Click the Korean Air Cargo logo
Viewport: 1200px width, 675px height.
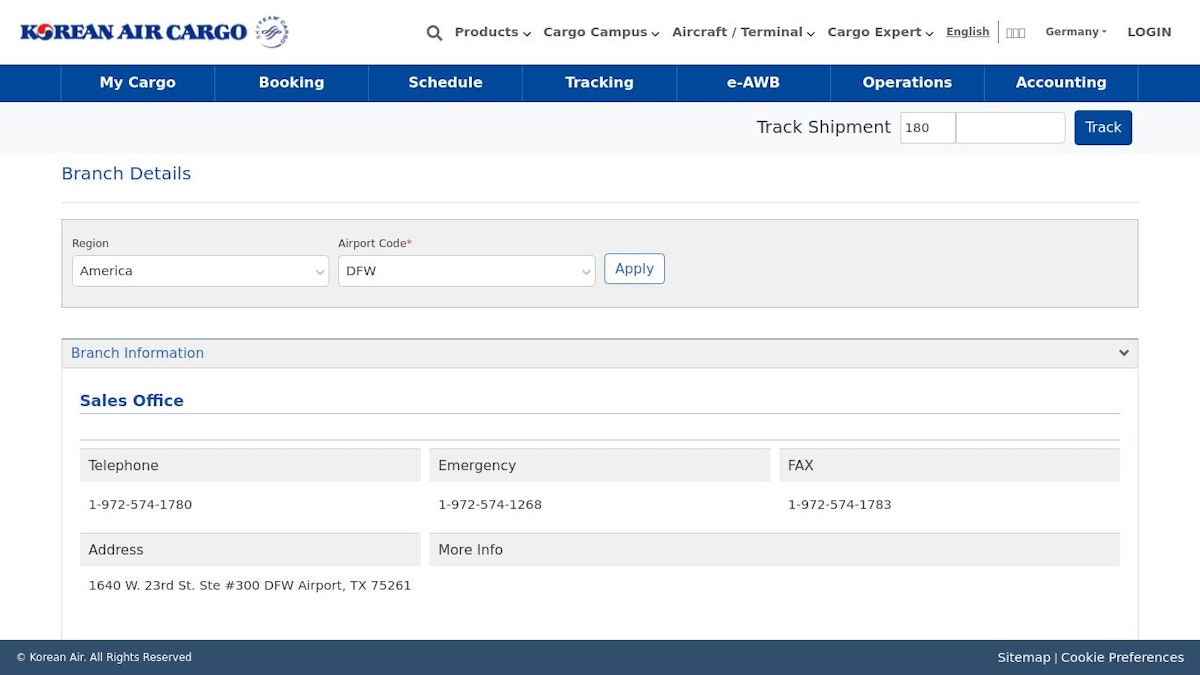[x=154, y=32]
